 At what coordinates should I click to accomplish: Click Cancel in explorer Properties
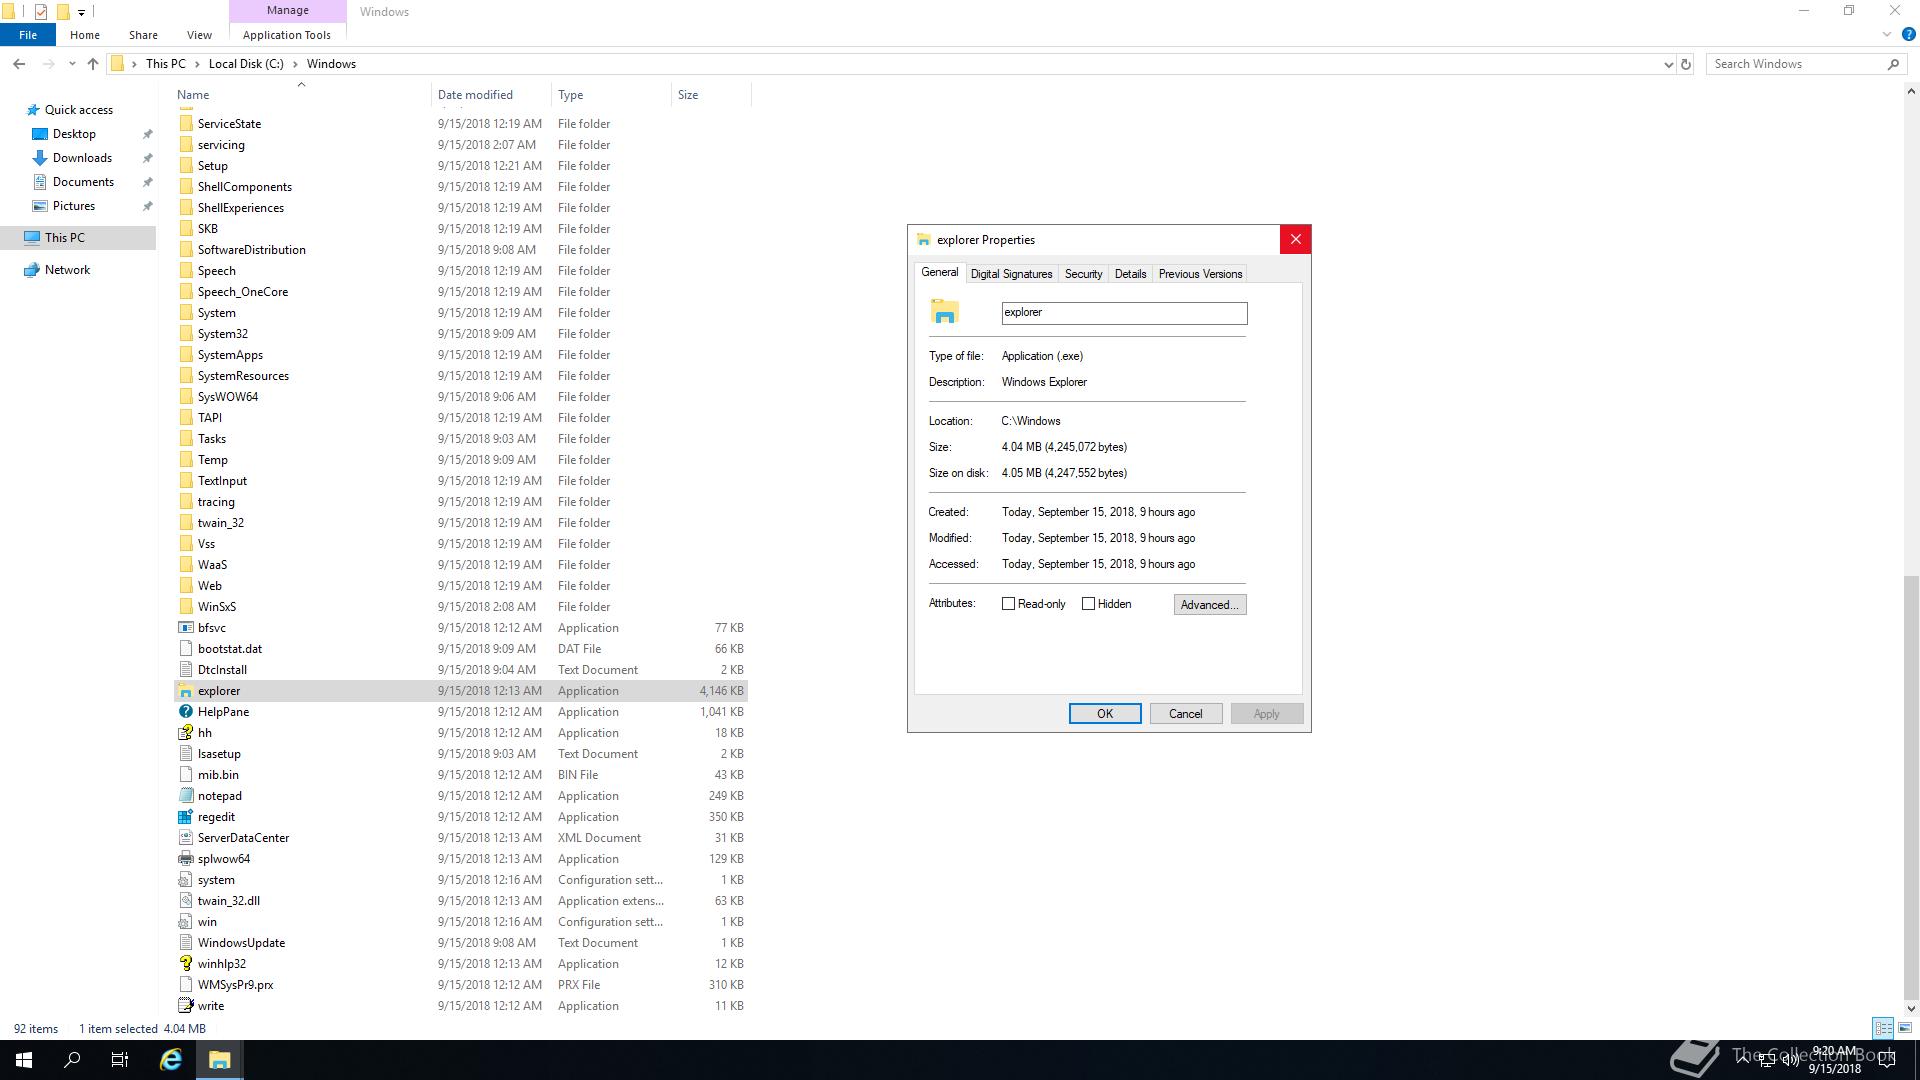(x=1186, y=714)
